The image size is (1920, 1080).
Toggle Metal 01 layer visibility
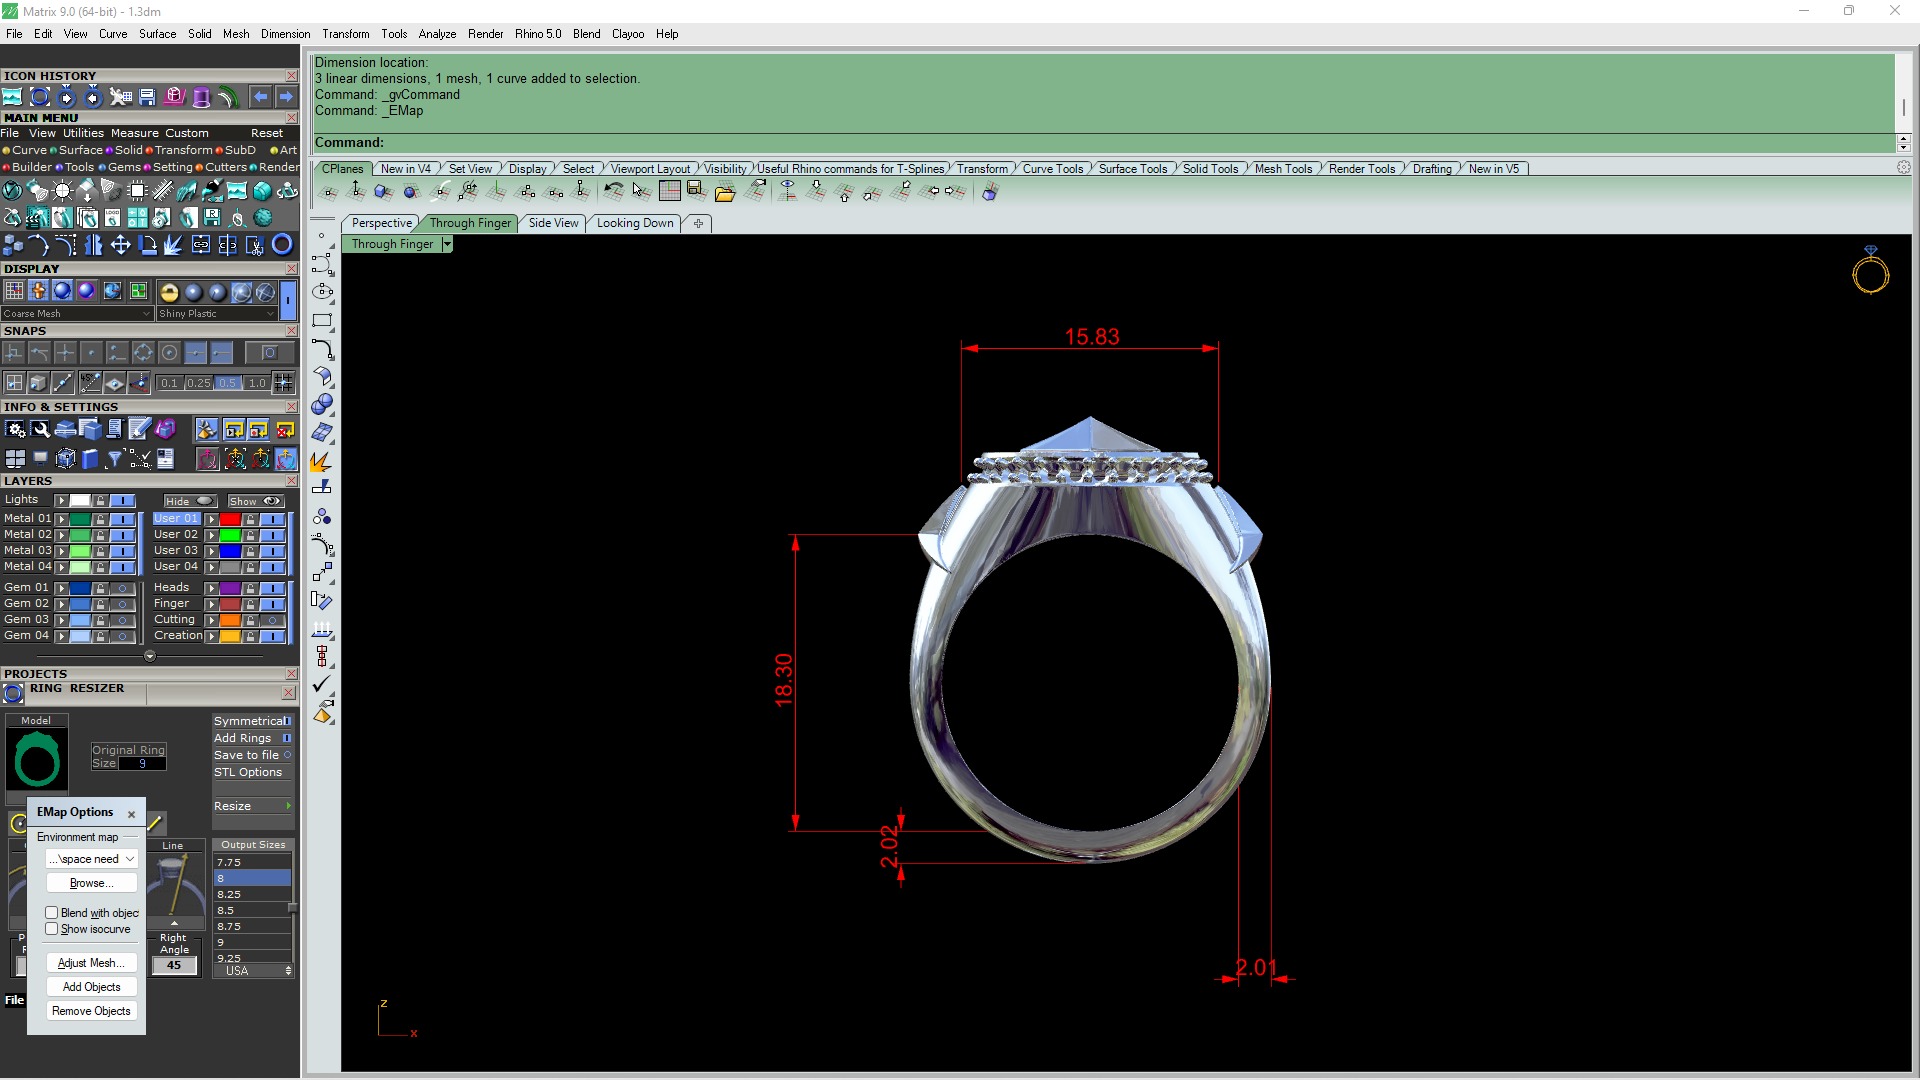tap(123, 519)
